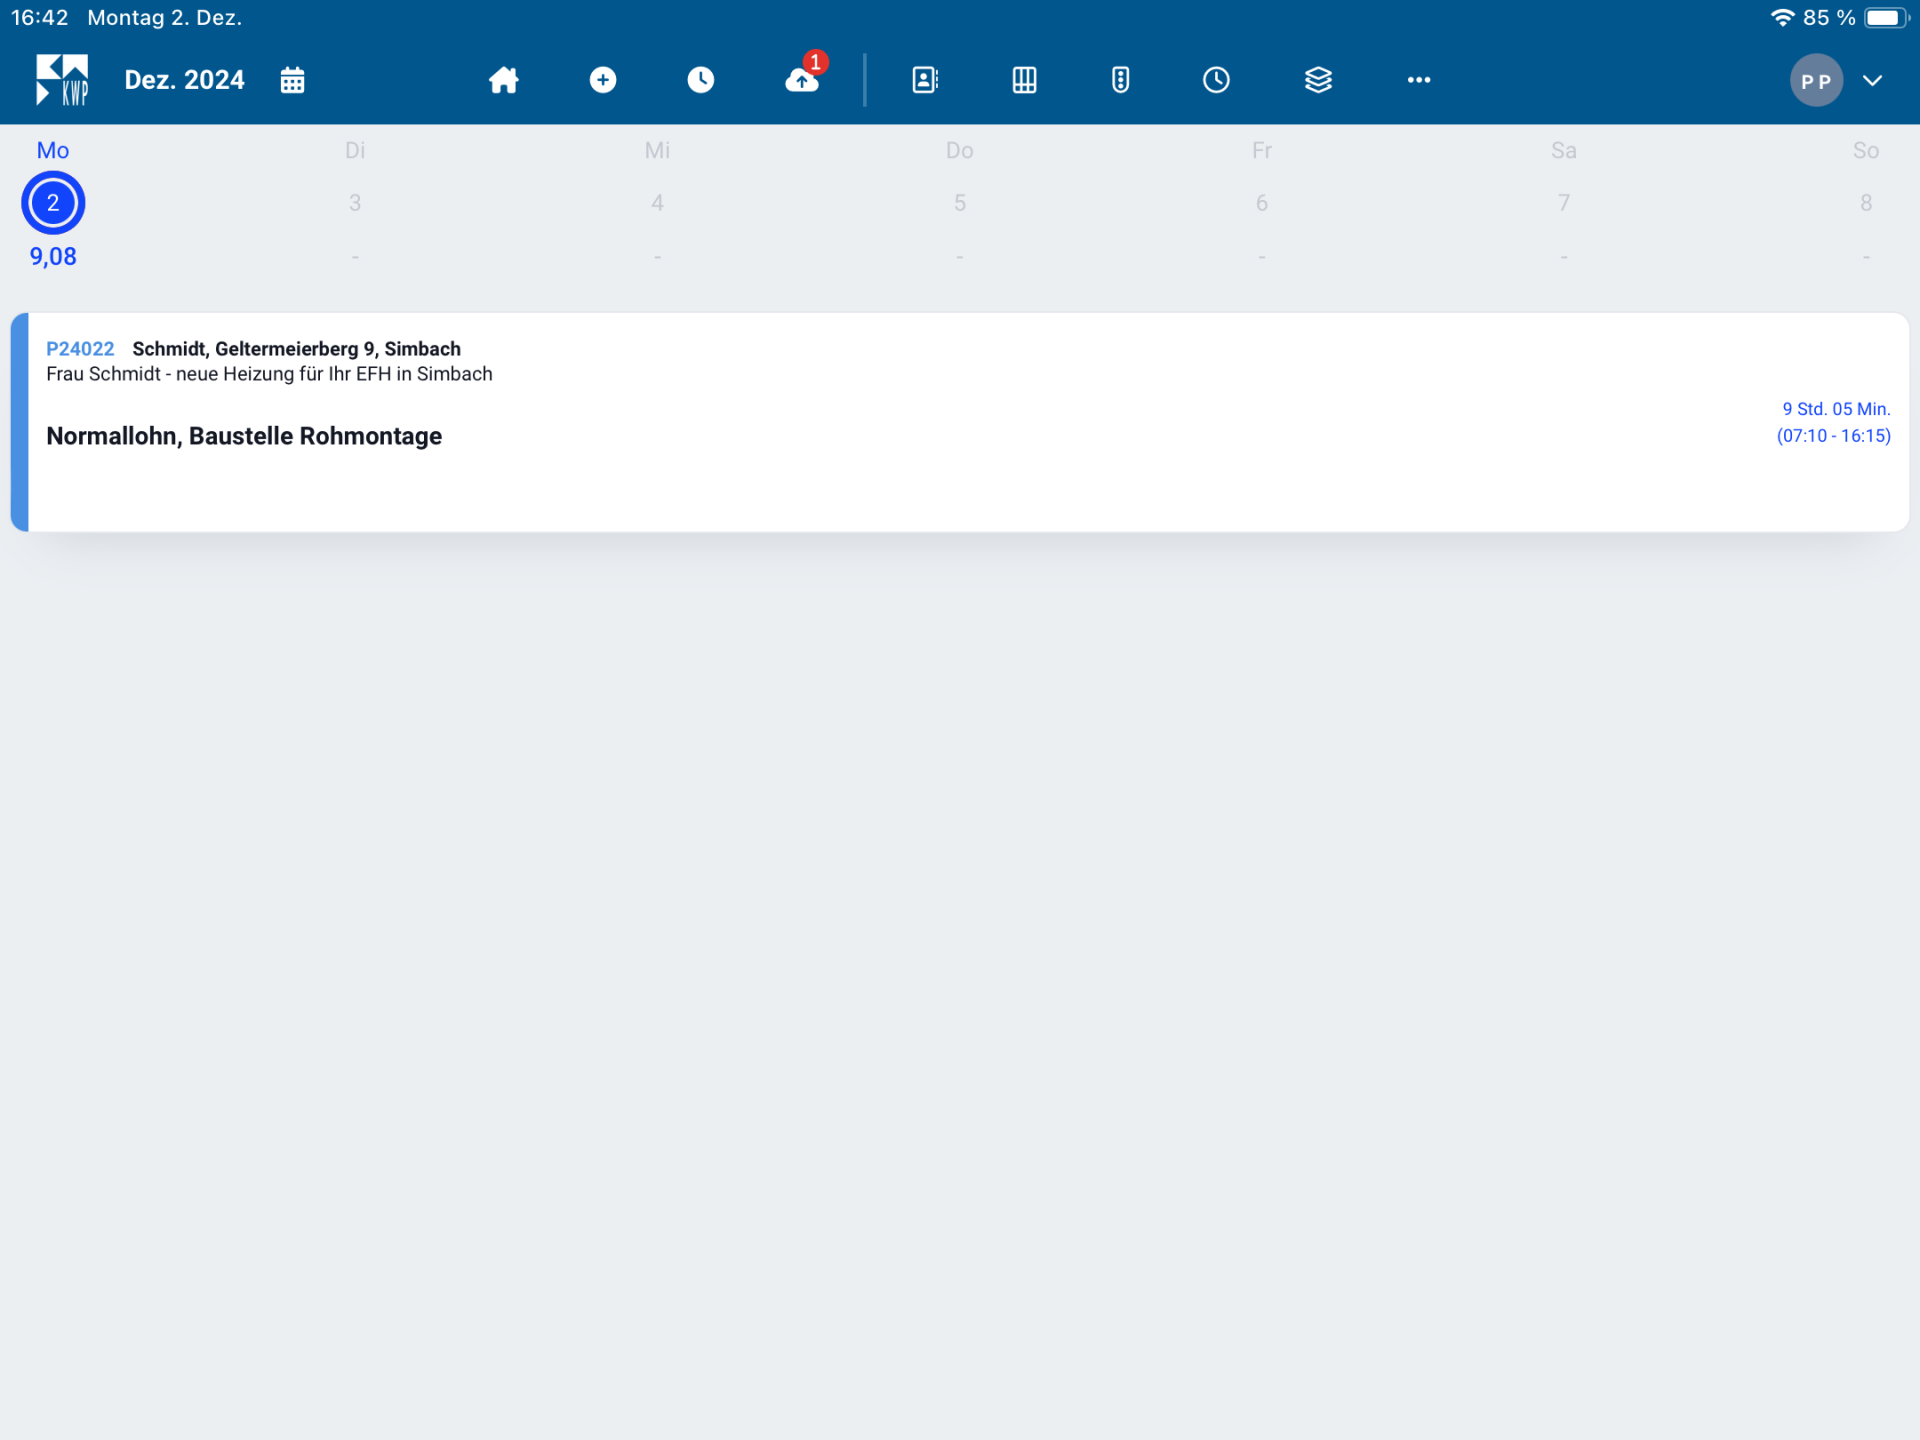Open the traffic light status icon

coord(1121,80)
